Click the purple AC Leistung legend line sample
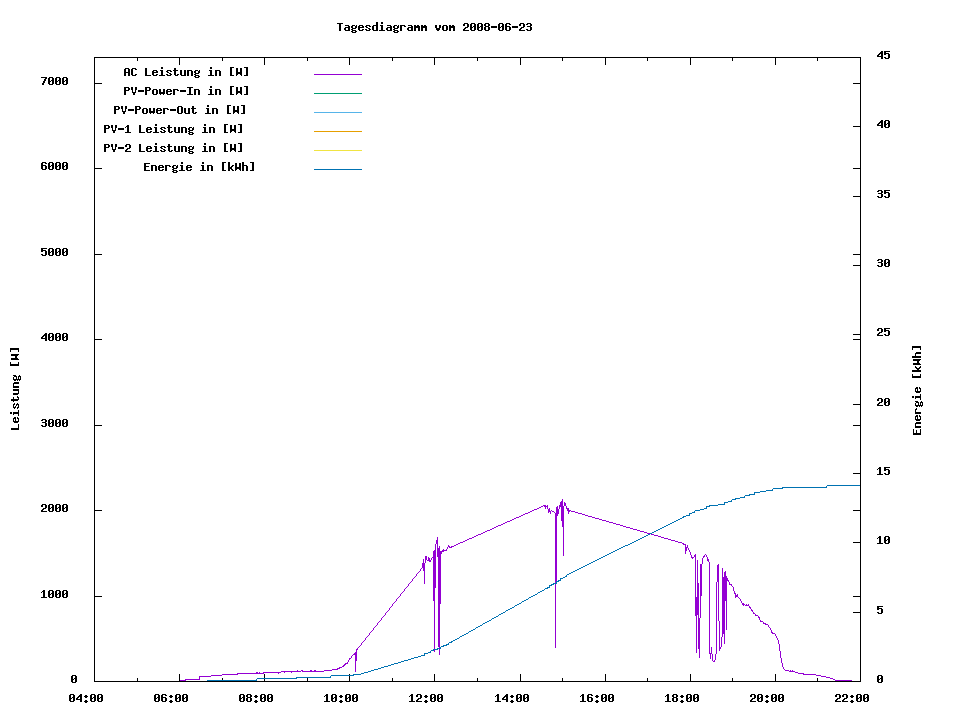The height and width of the screenshot is (720, 960). pos(337,74)
